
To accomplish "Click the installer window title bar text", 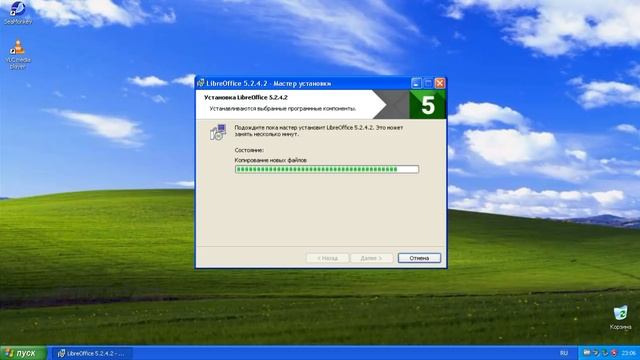I will (269, 83).
